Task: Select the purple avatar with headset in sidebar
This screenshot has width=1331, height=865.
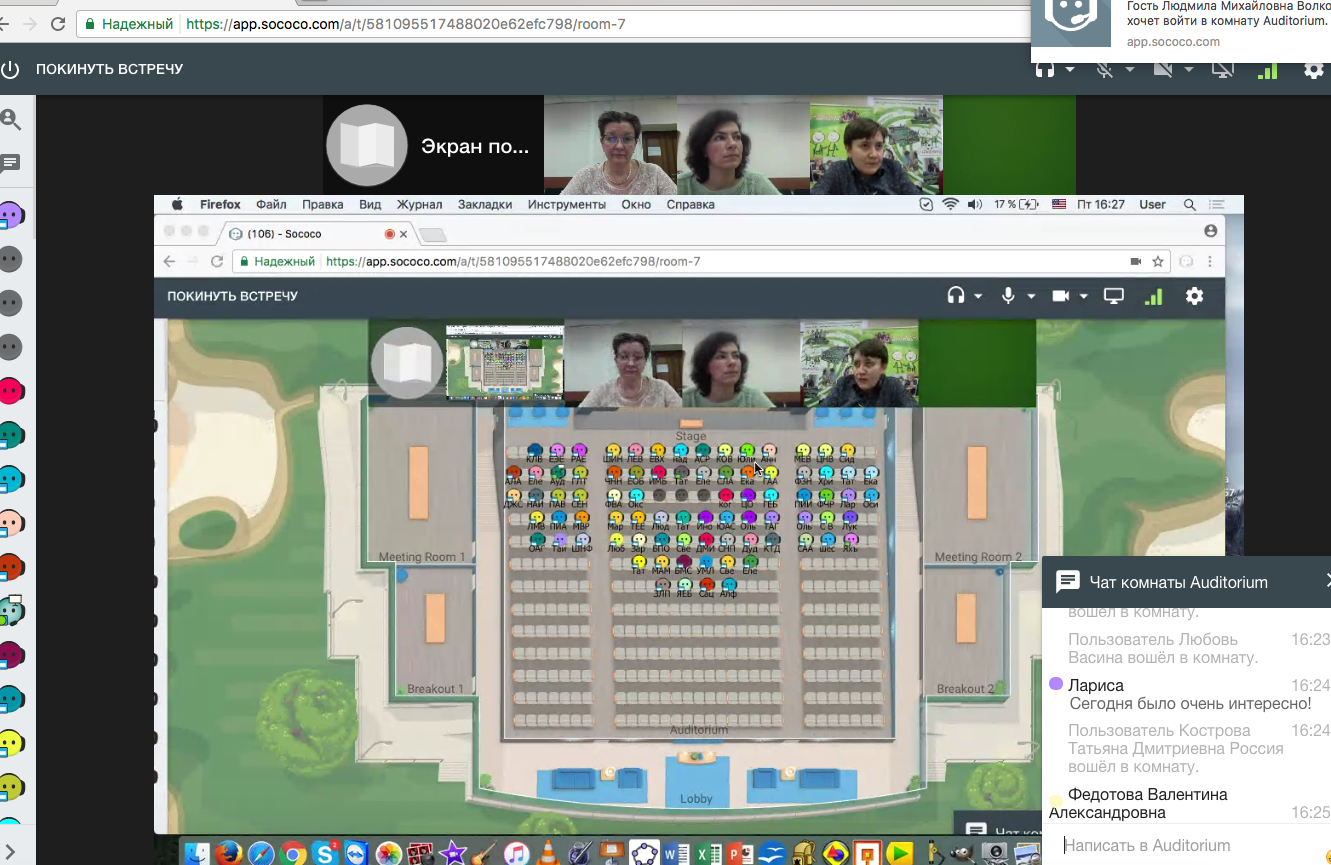Action: [11, 215]
